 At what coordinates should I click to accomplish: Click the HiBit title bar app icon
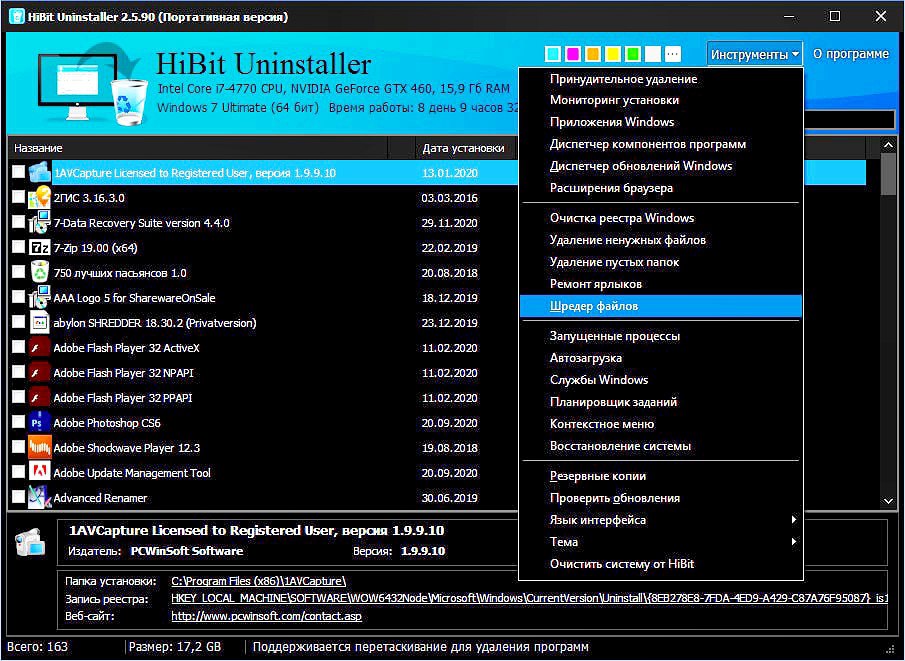point(17,16)
